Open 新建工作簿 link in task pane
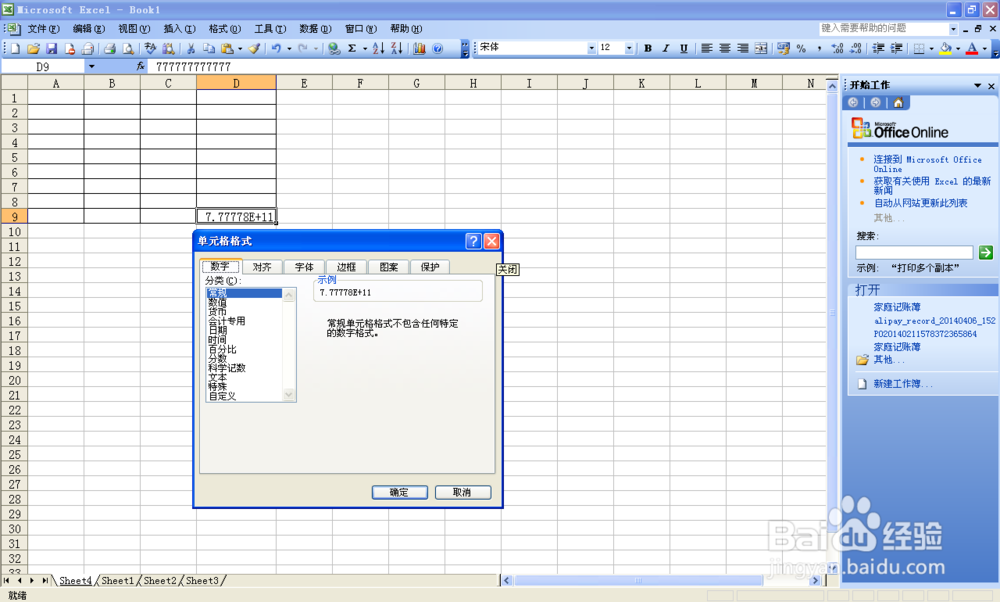 (903, 384)
